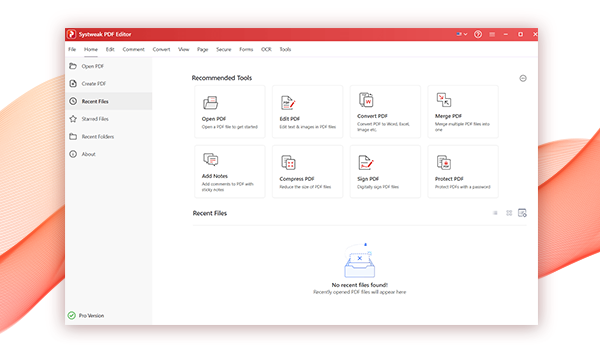600x360 pixels.
Task: Click the Sign PDF tool icon
Action: point(366,162)
